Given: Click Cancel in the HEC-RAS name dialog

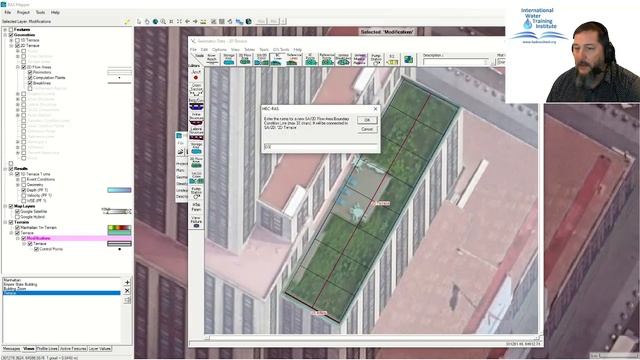Looking at the screenshot, I should tap(367, 129).
